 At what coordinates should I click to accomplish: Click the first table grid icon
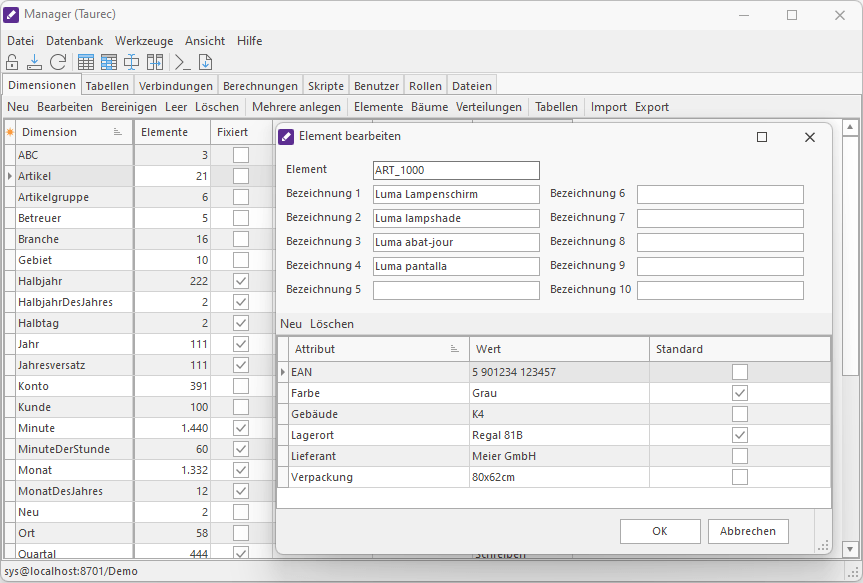click(x=86, y=62)
